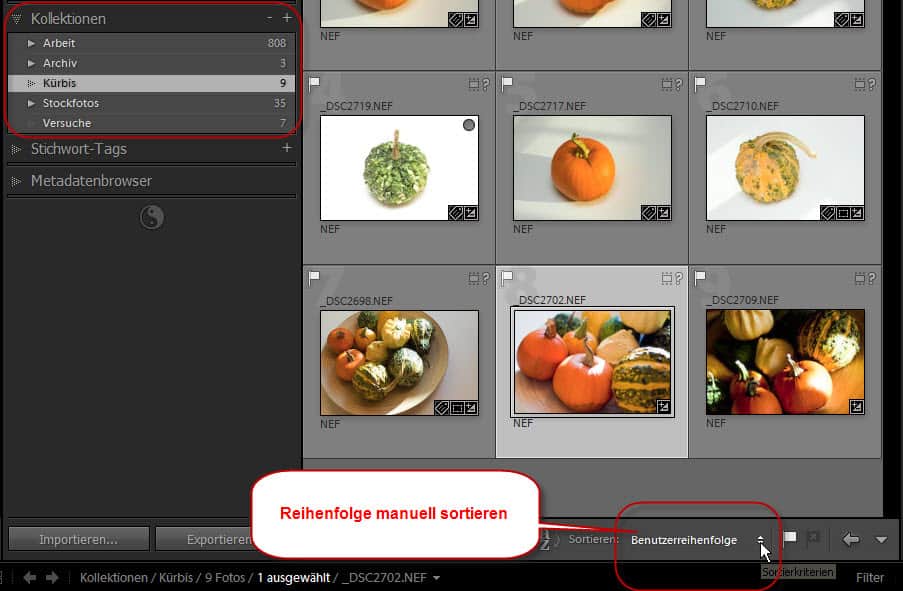903x591 pixels.
Task: Open the toolbar options dropdown triangle
Action: coord(881,540)
